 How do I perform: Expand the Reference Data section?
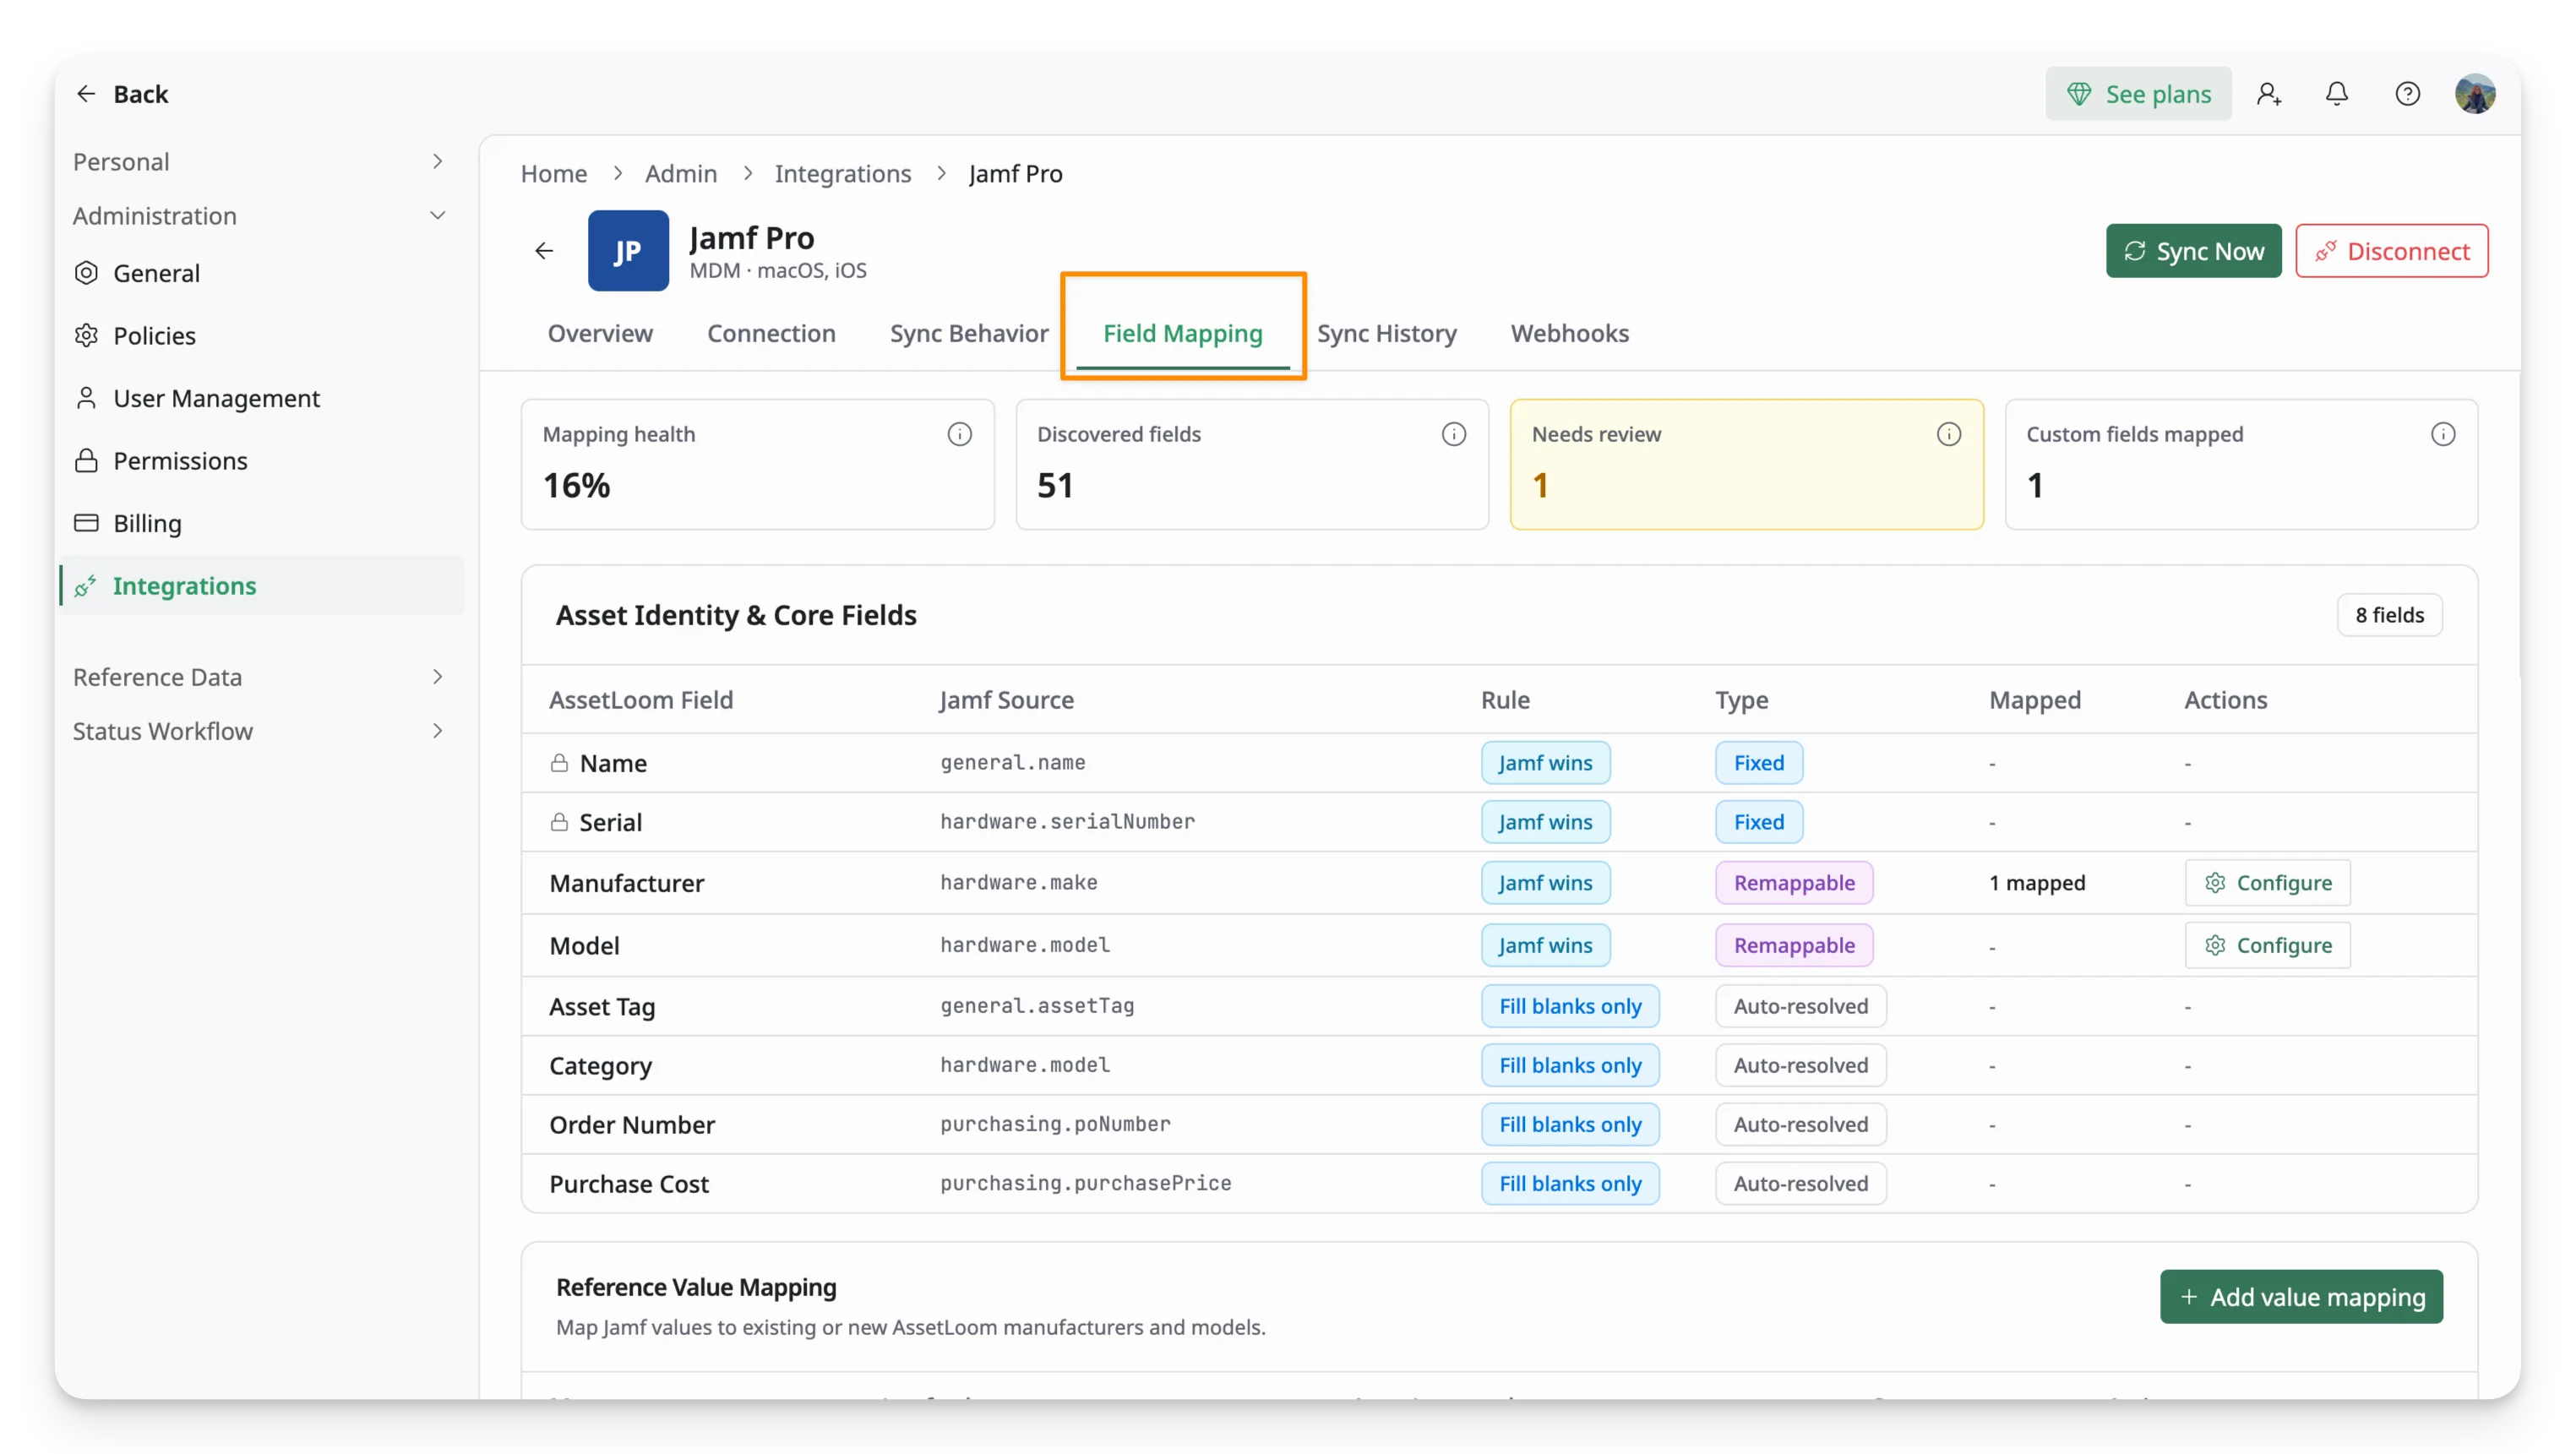coord(260,677)
